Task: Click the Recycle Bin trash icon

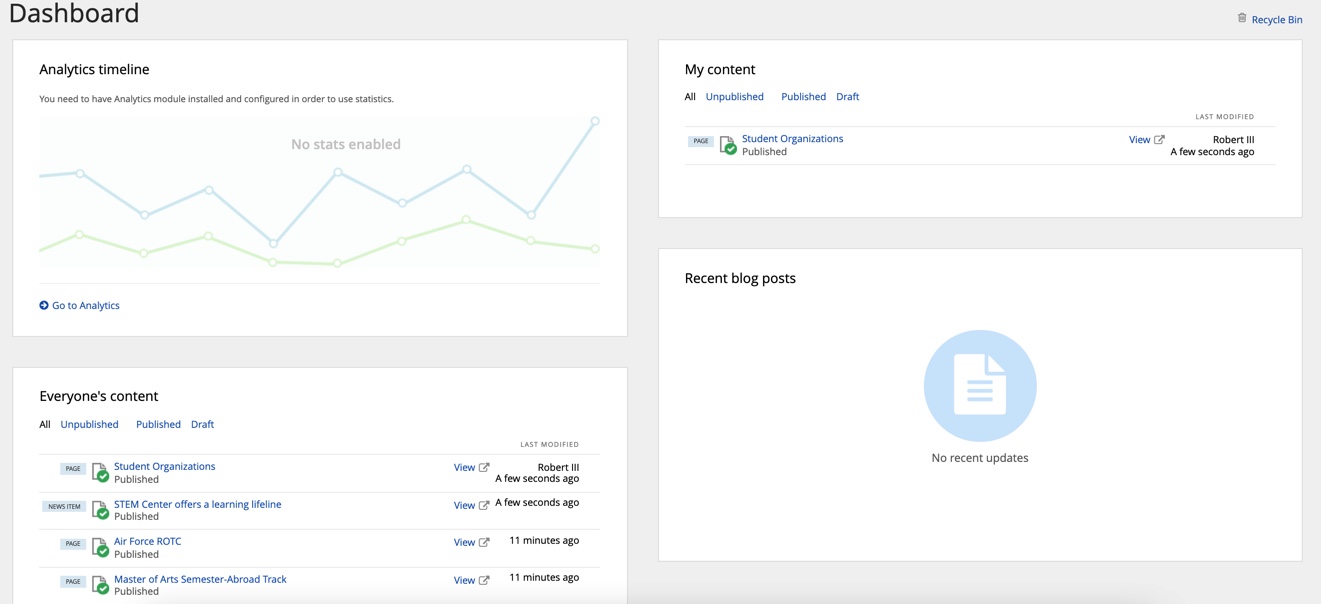Action: (1242, 18)
